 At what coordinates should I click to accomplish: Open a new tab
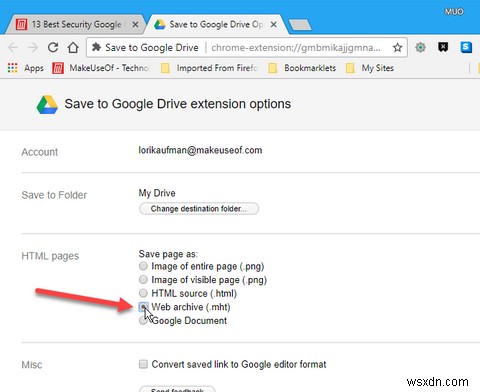coord(300,25)
